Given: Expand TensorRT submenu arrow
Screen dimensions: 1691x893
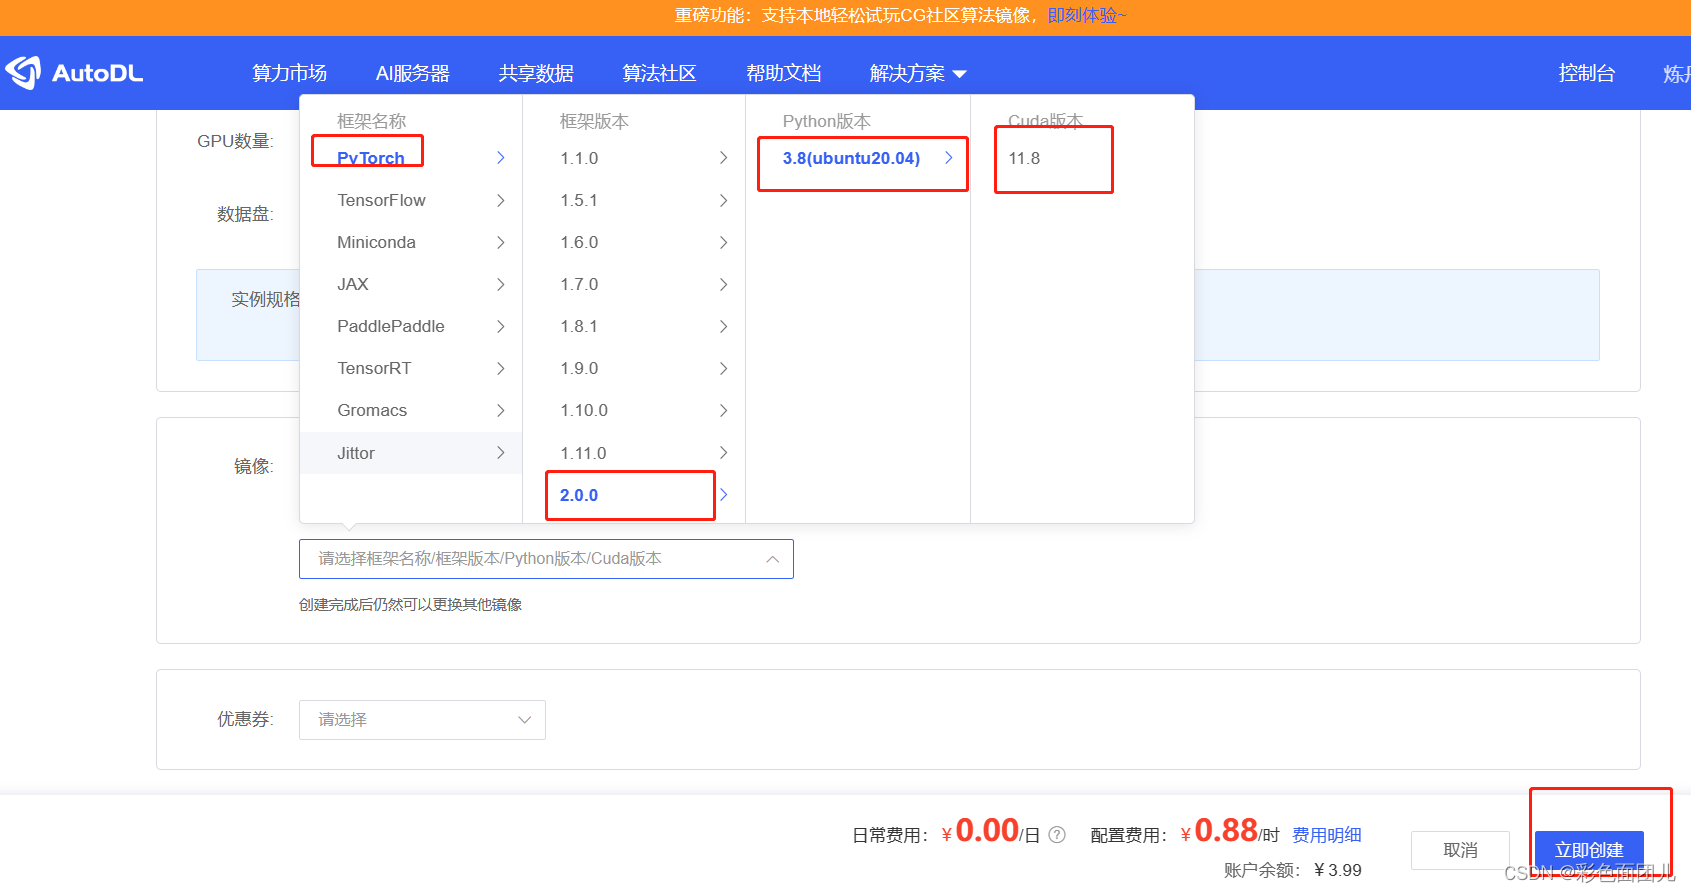Looking at the screenshot, I should pos(501,368).
